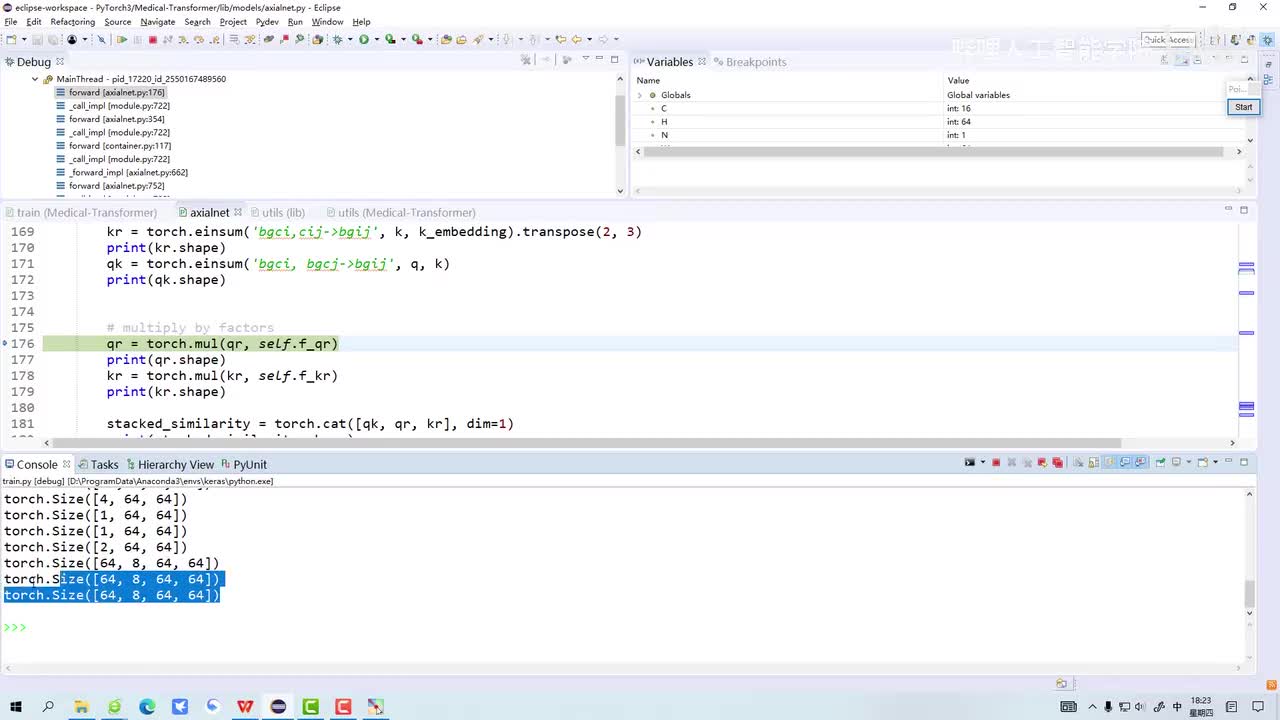Click the Debug bug icon in toolbar
This screenshot has width=1280, height=720.
click(x=337, y=40)
